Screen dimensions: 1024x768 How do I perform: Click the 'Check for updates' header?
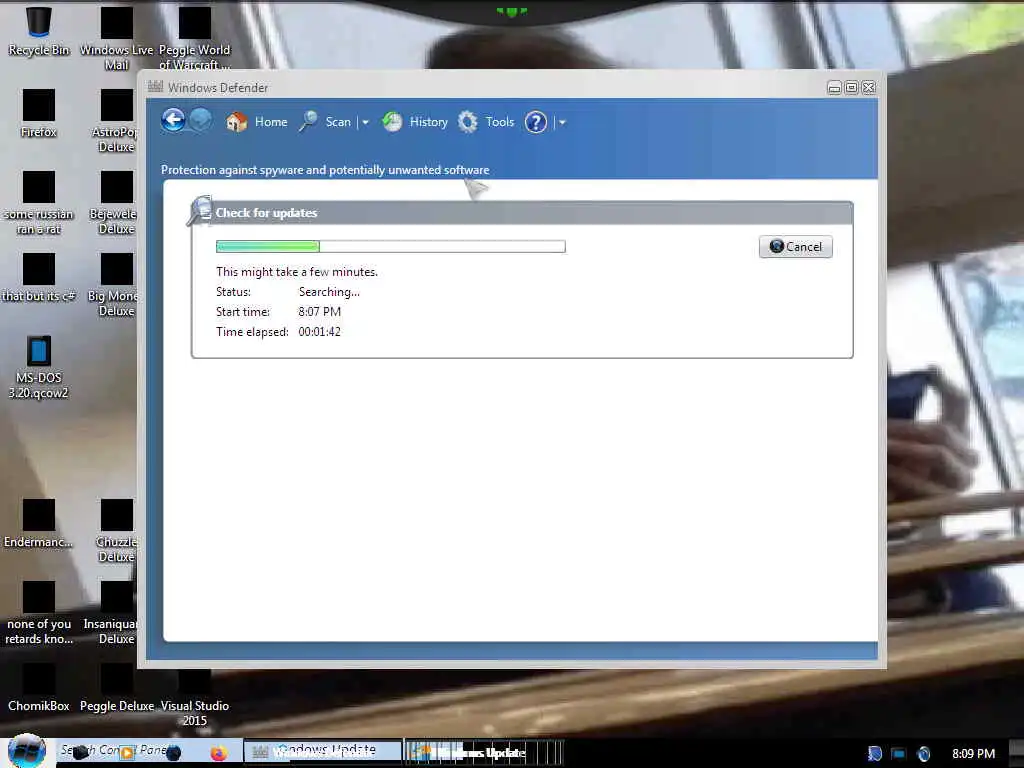(266, 213)
